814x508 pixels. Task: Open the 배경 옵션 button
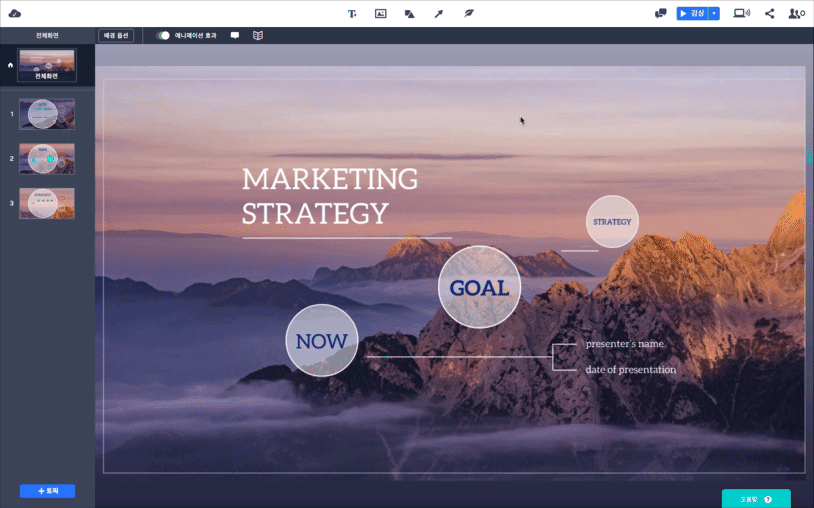pyautogui.click(x=116, y=35)
